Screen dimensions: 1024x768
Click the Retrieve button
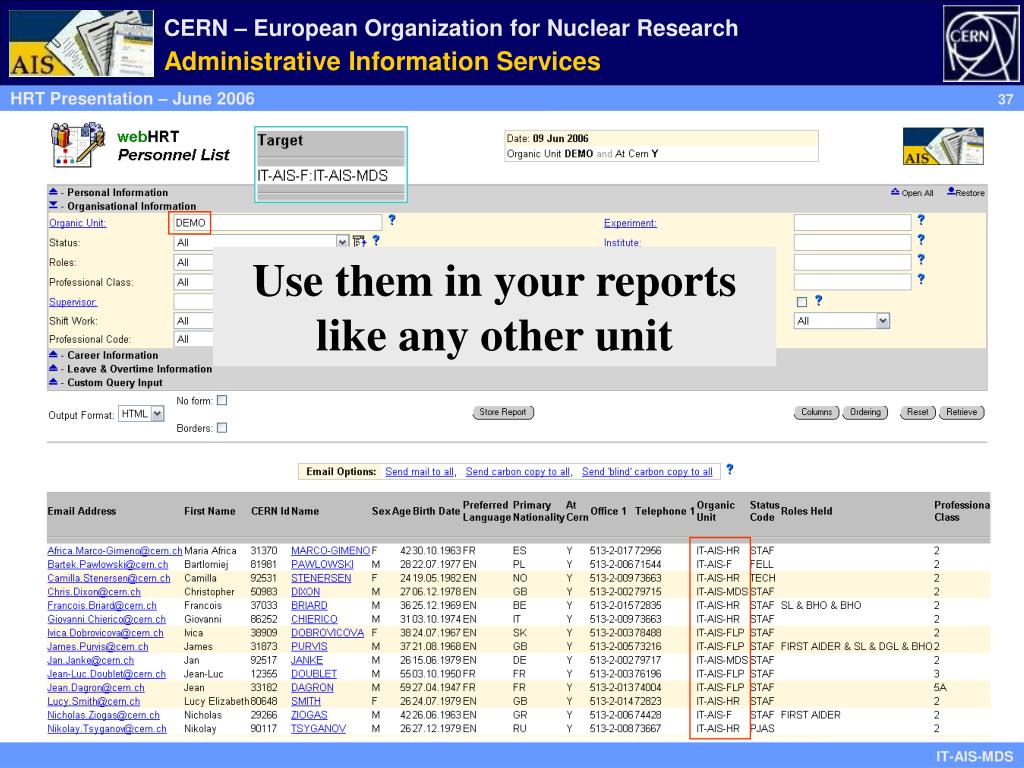(961, 412)
